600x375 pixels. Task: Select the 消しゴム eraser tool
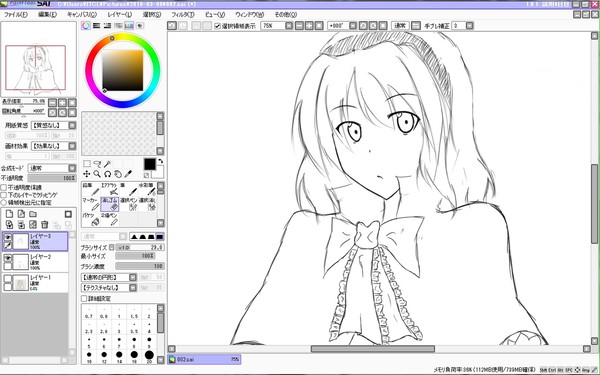(x=109, y=204)
